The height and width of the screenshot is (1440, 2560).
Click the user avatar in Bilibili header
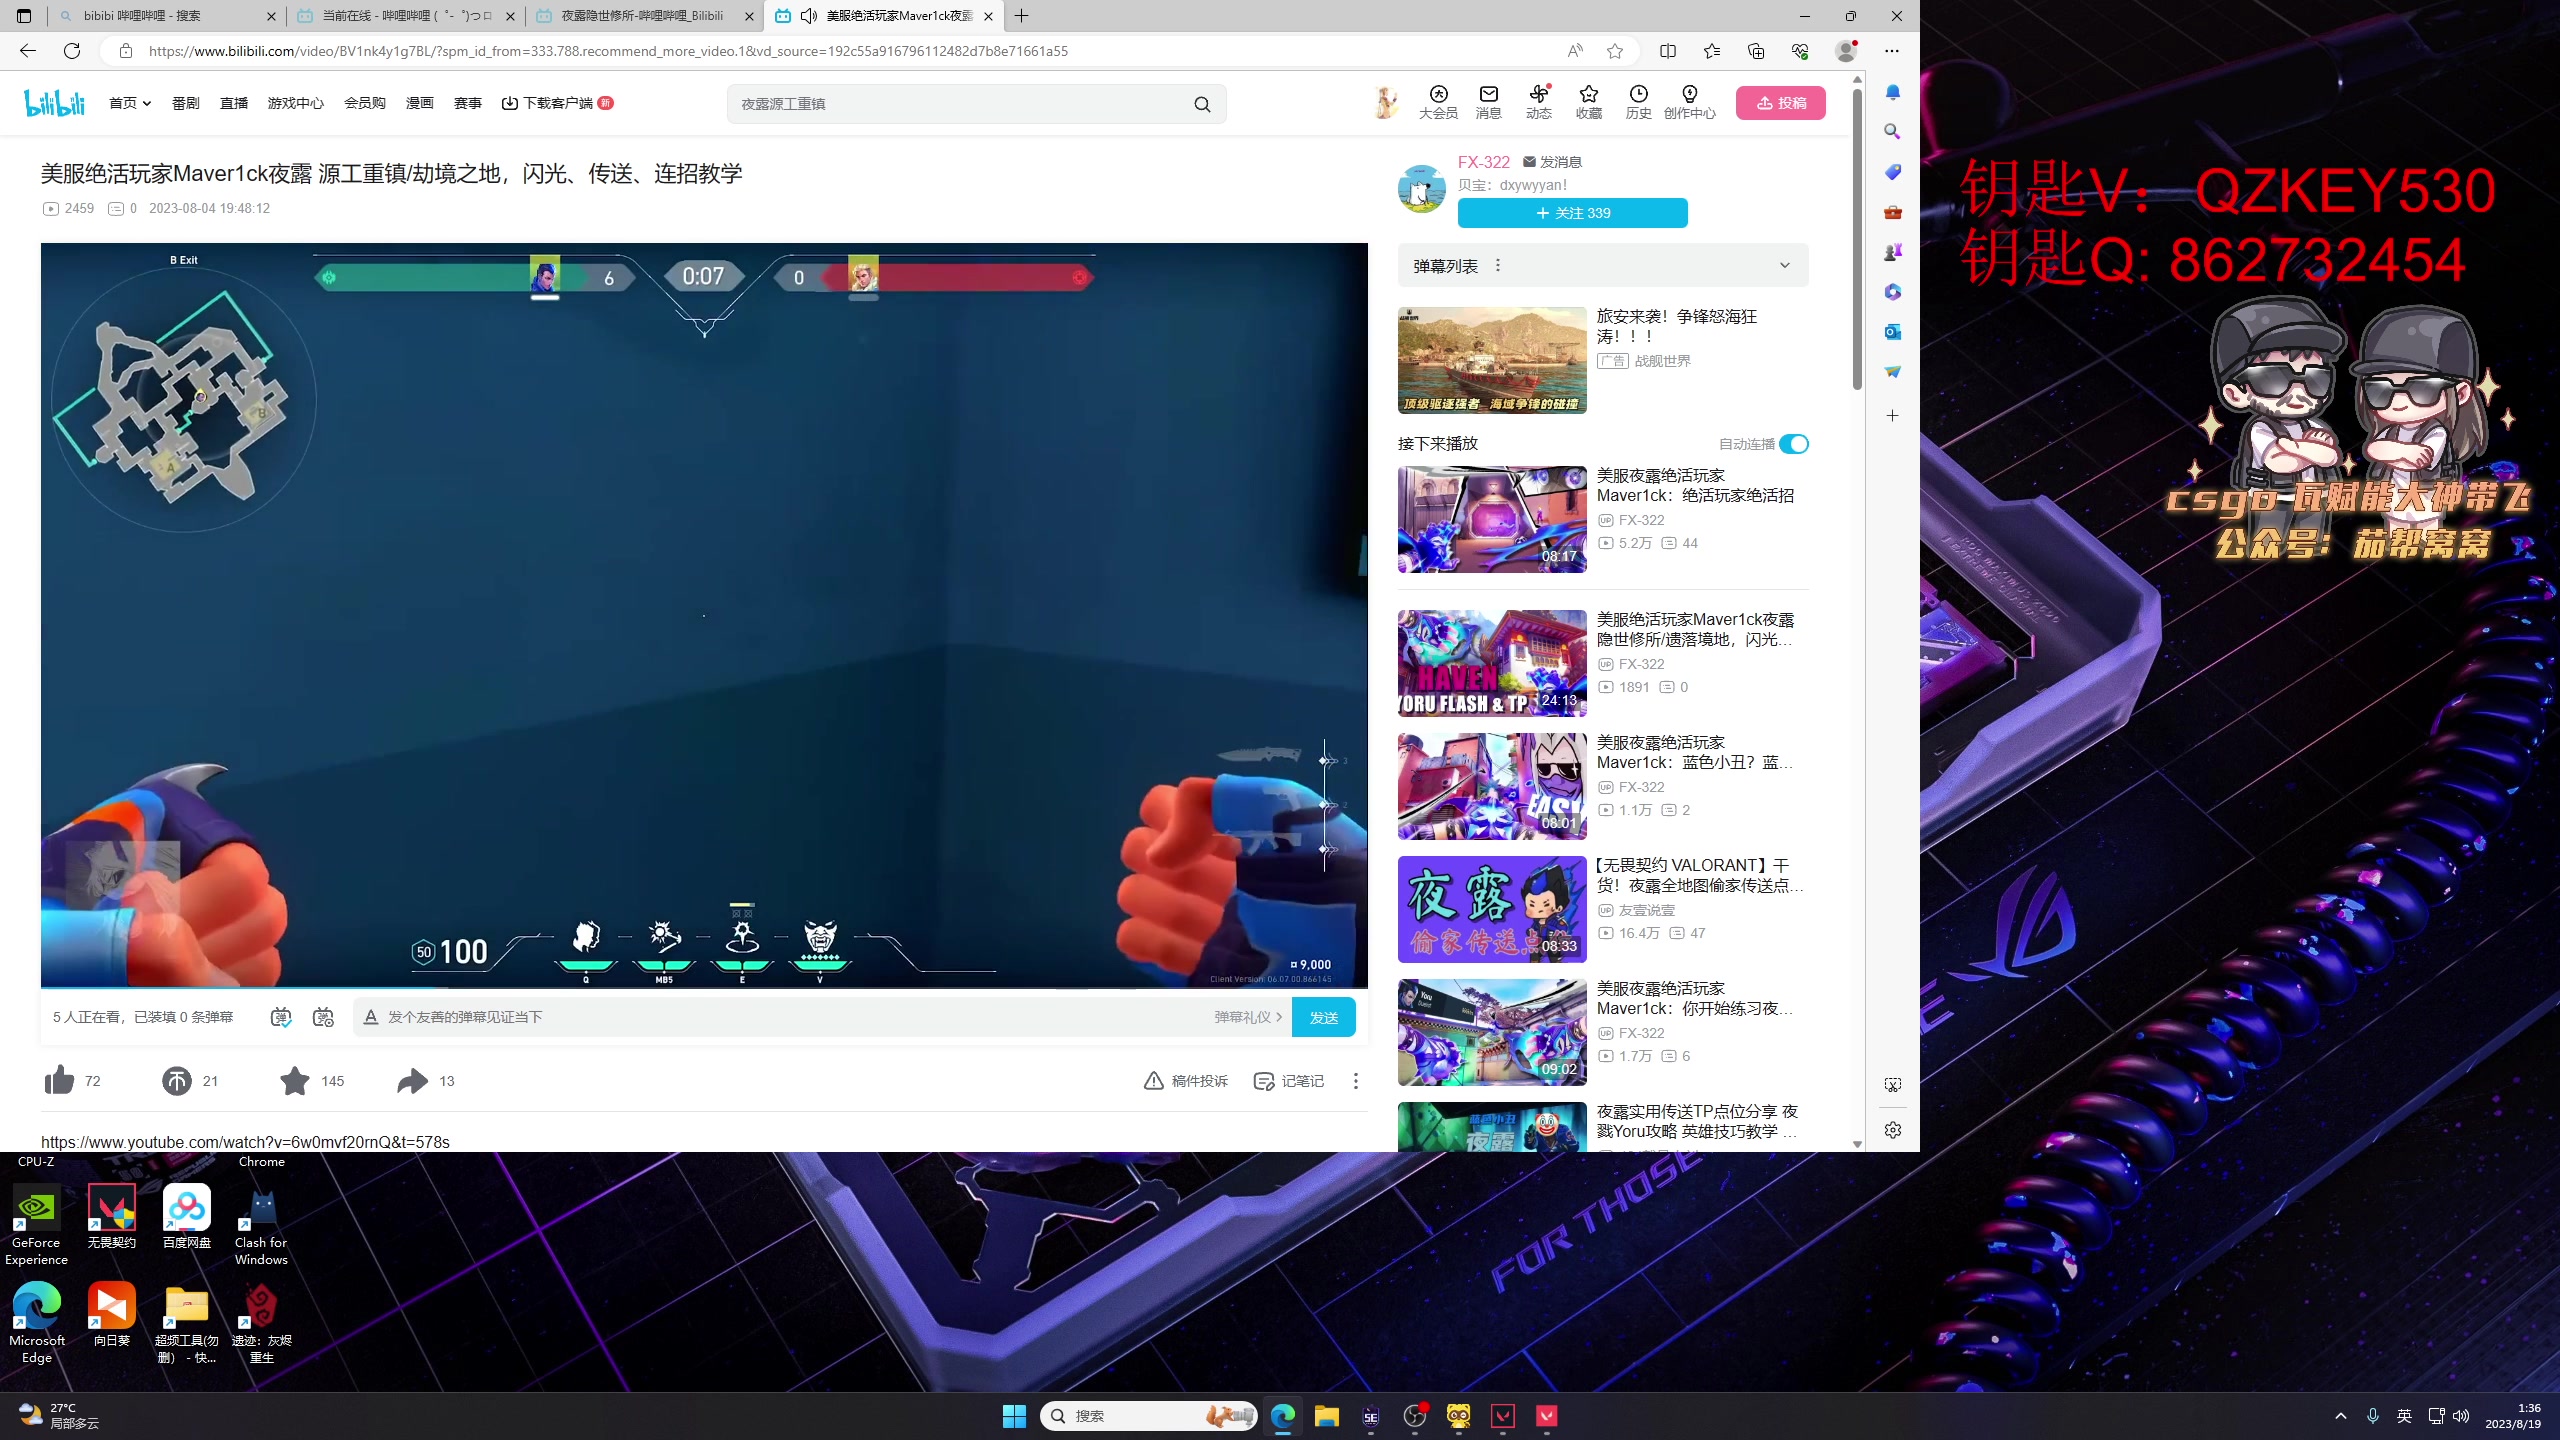click(x=1387, y=102)
